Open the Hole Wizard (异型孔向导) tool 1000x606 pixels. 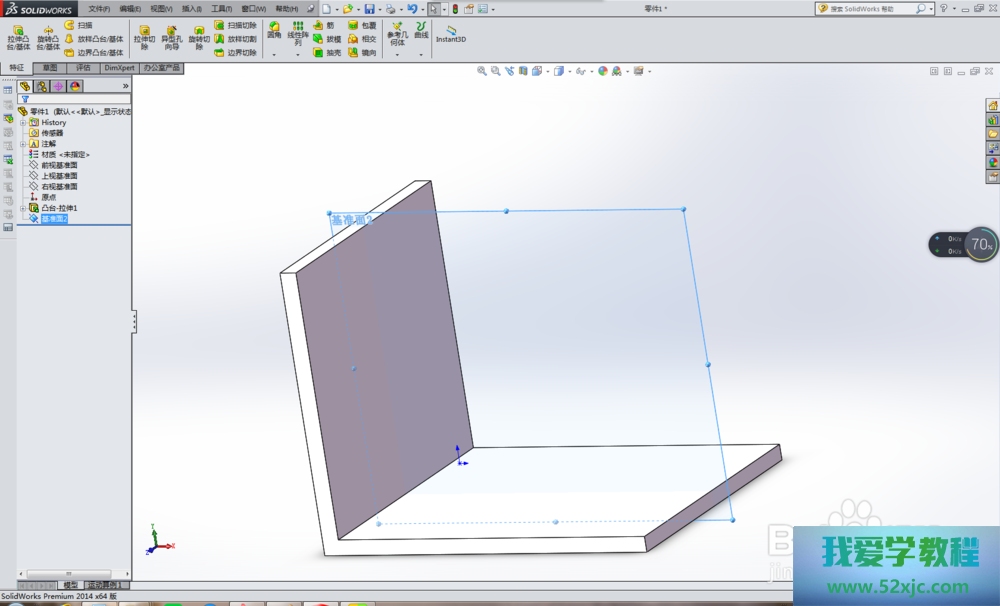pos(172,38)
